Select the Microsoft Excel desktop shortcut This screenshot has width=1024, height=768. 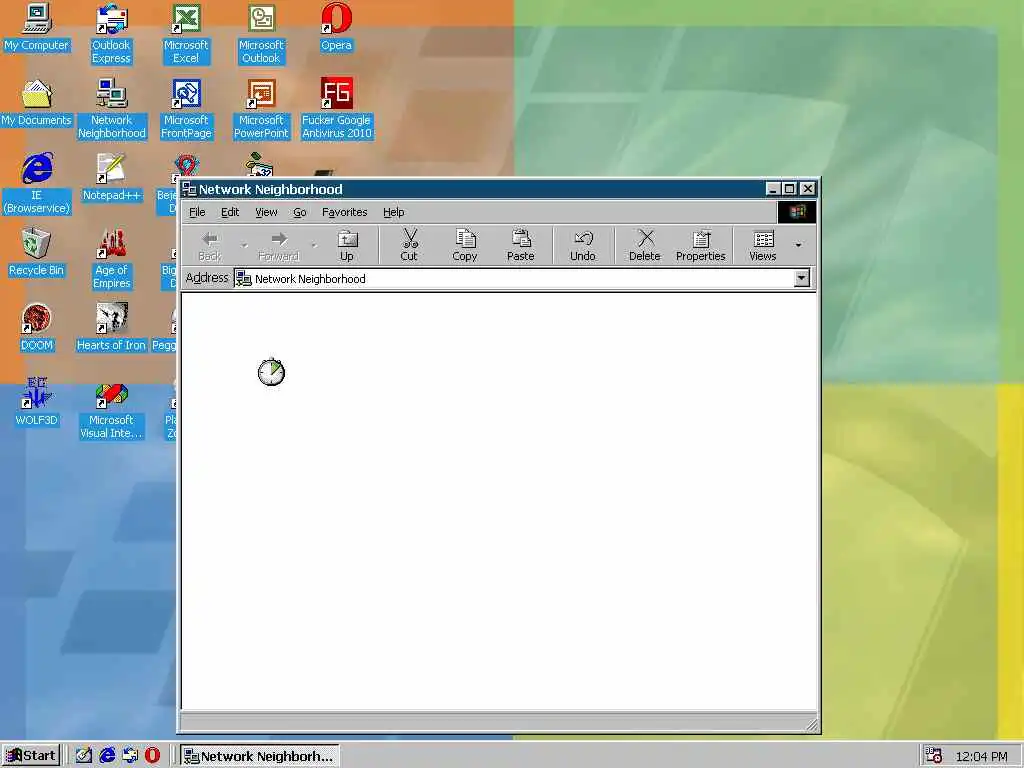[x=186, y=34]
